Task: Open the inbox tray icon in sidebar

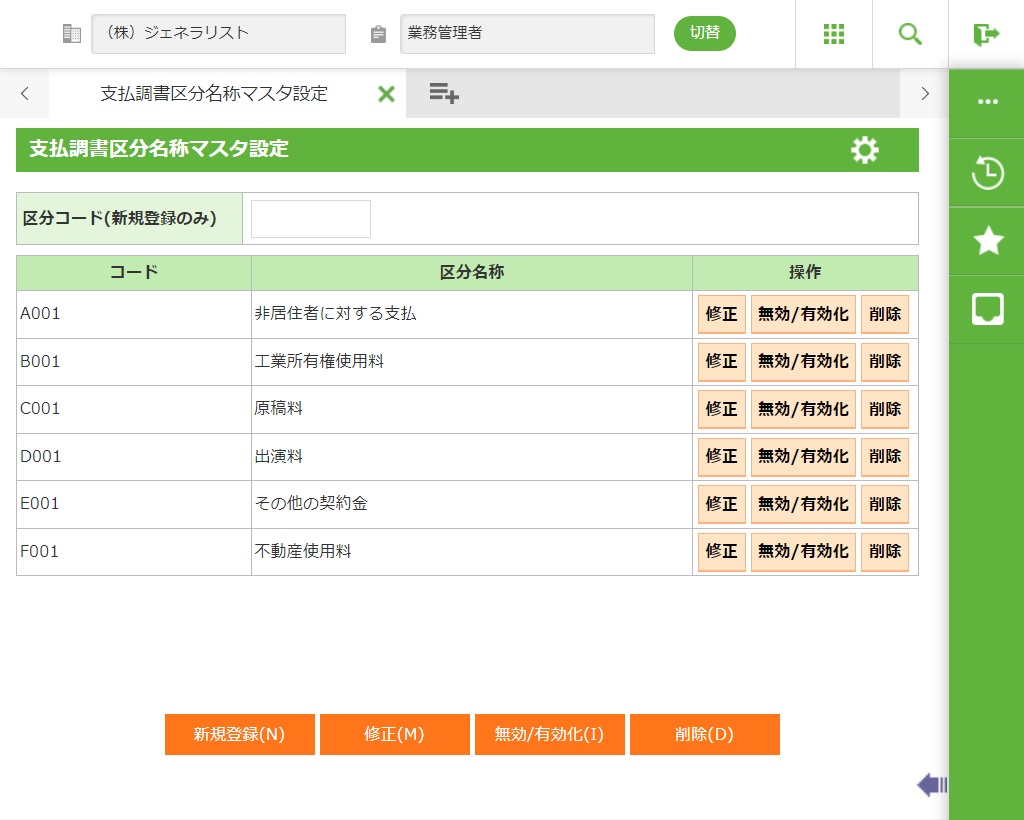Action: coord(987,309)
